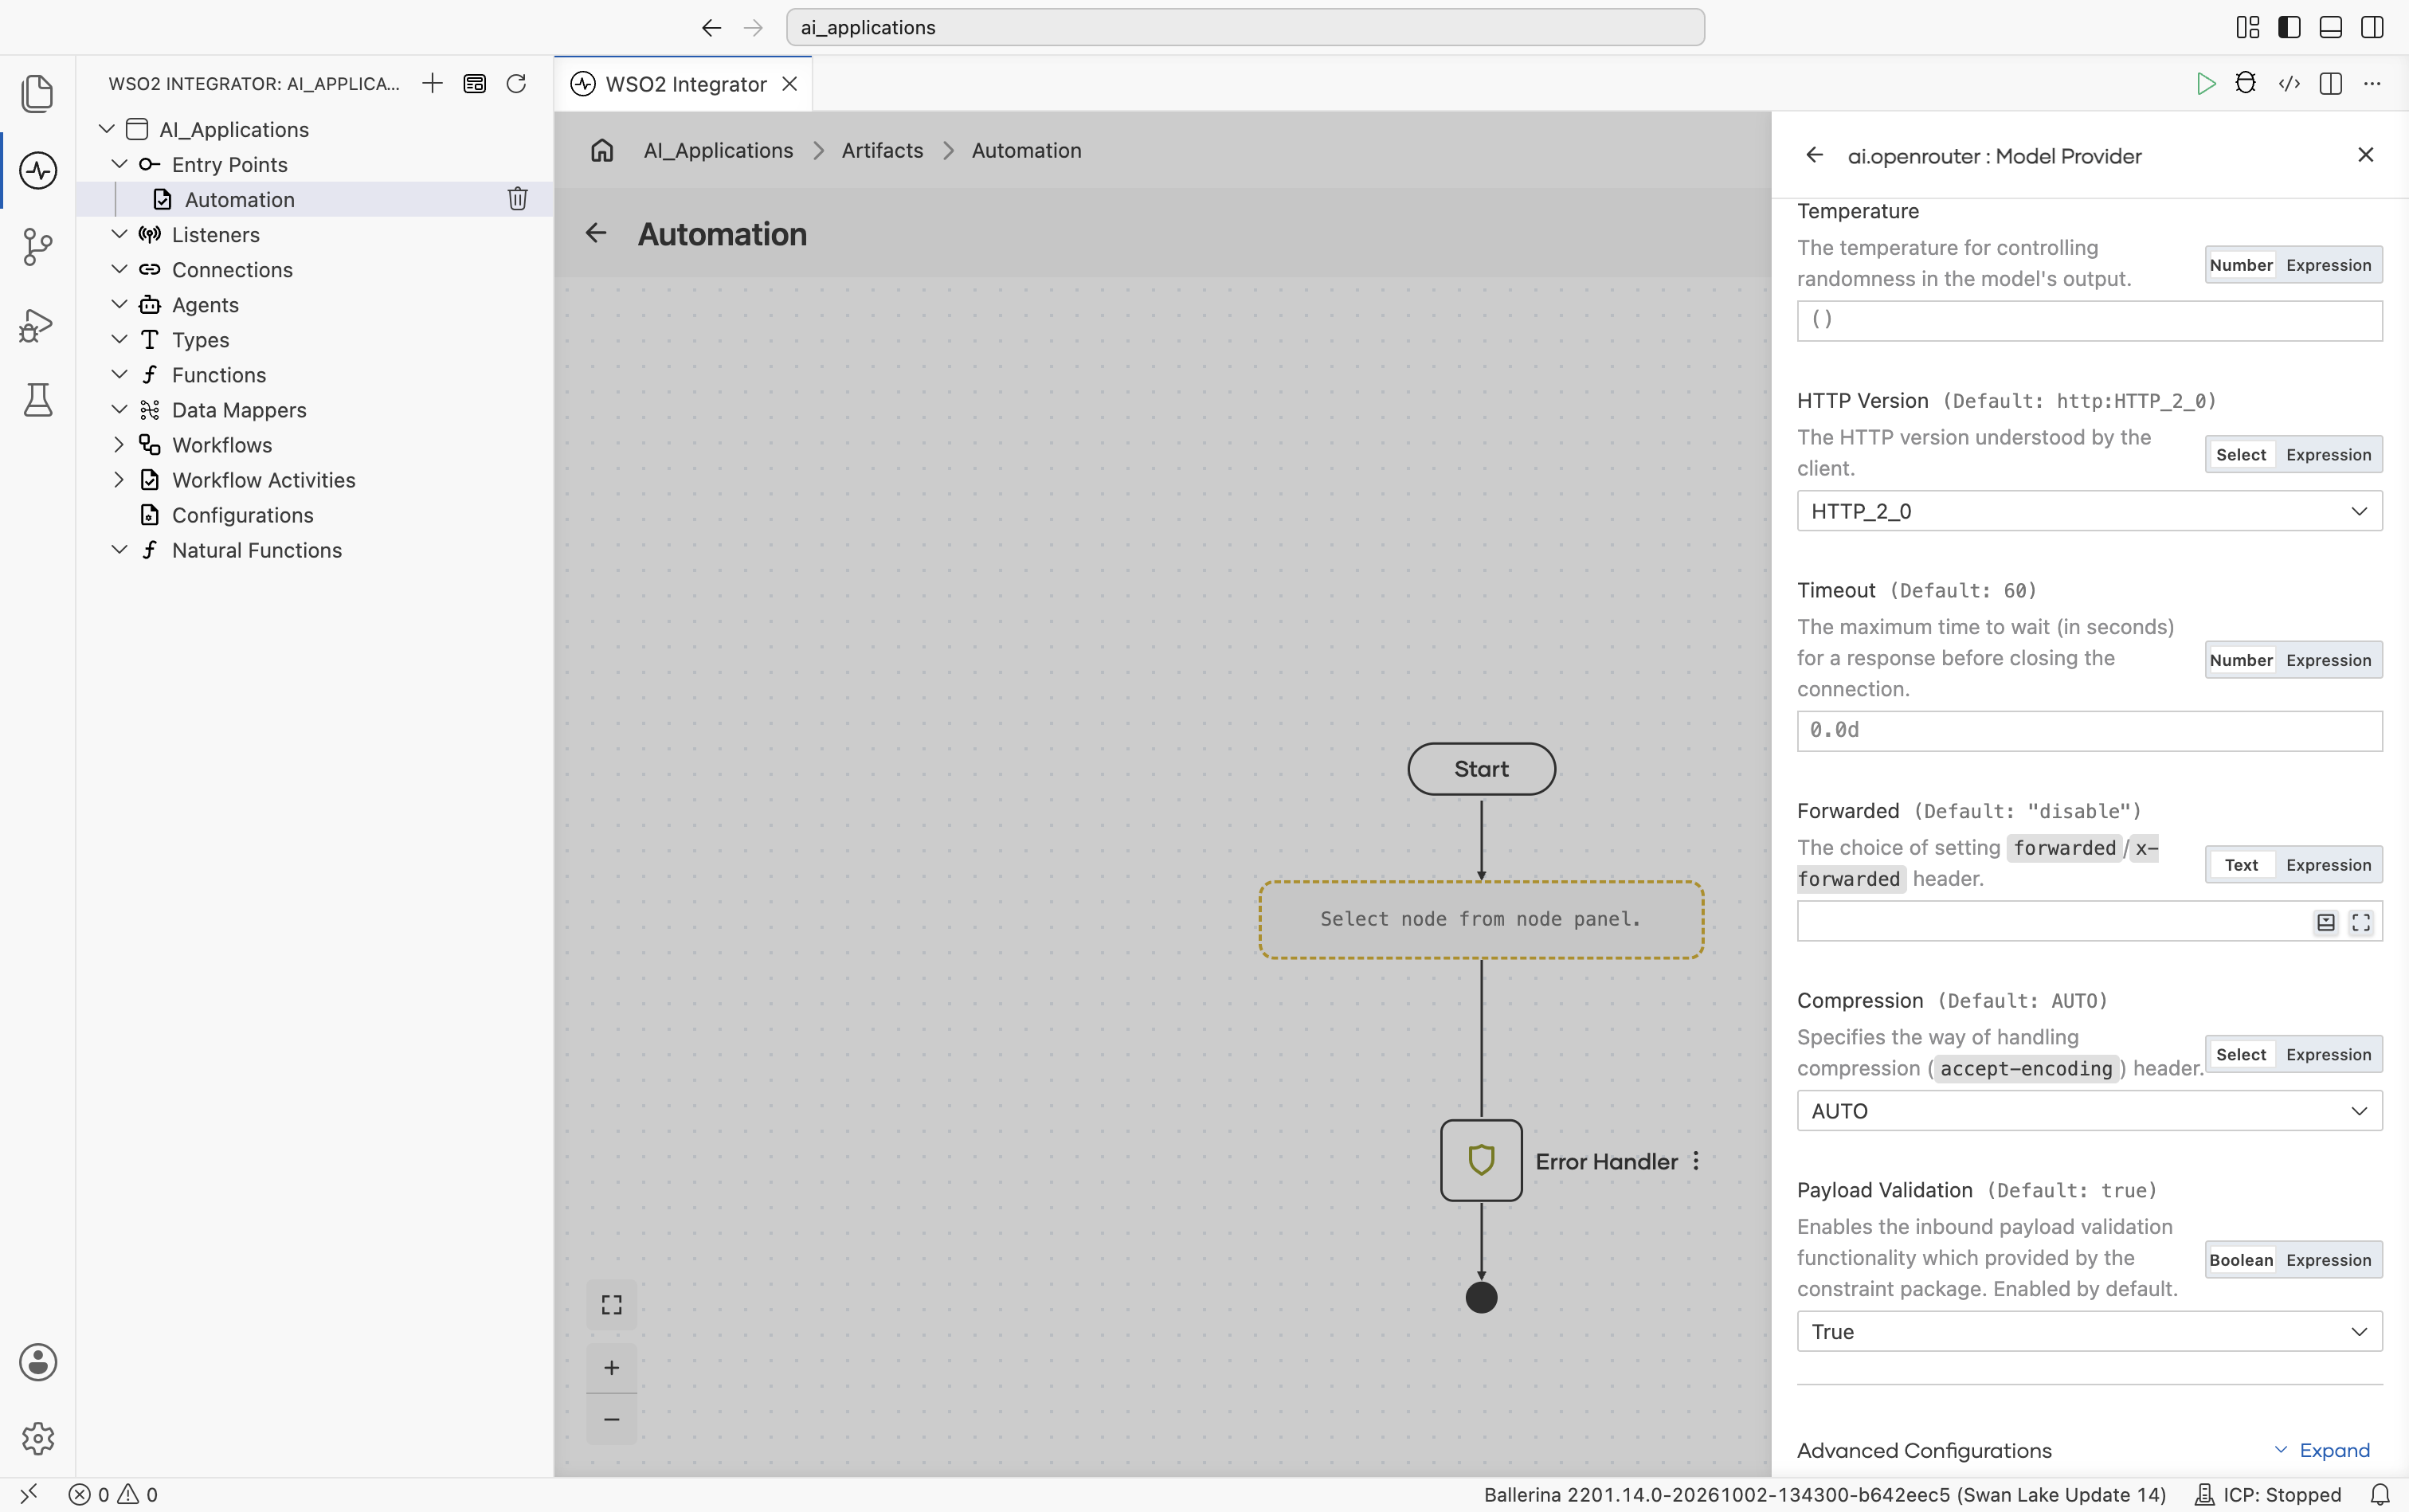Go back from Model Provider panel
This screenshot has height=1512, width=2409.
[x=1814, y=155]
